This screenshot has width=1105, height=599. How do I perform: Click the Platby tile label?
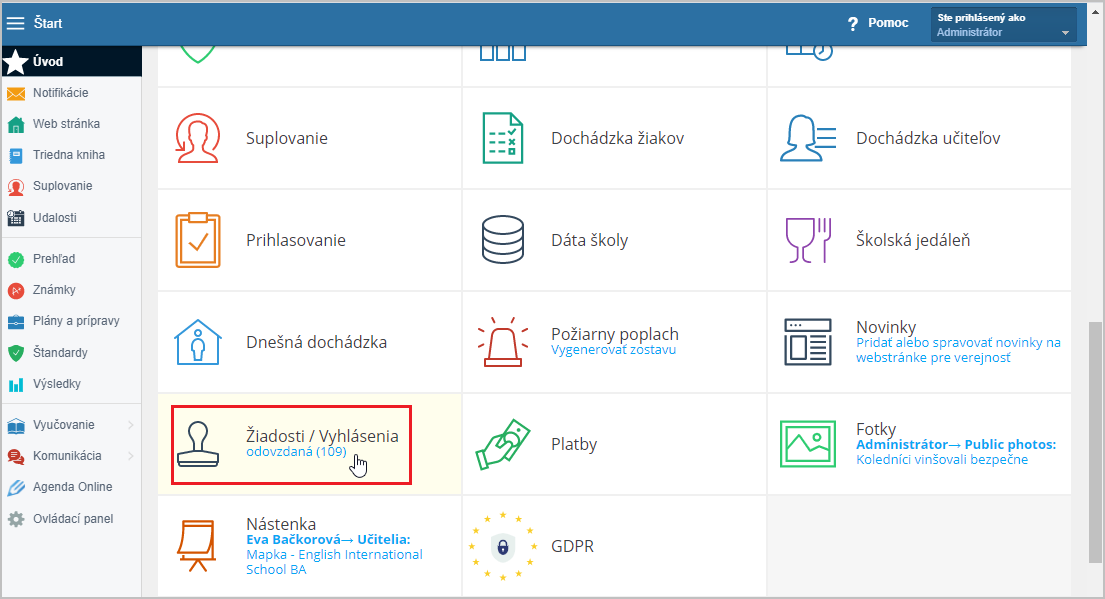(x=574, y=445)
